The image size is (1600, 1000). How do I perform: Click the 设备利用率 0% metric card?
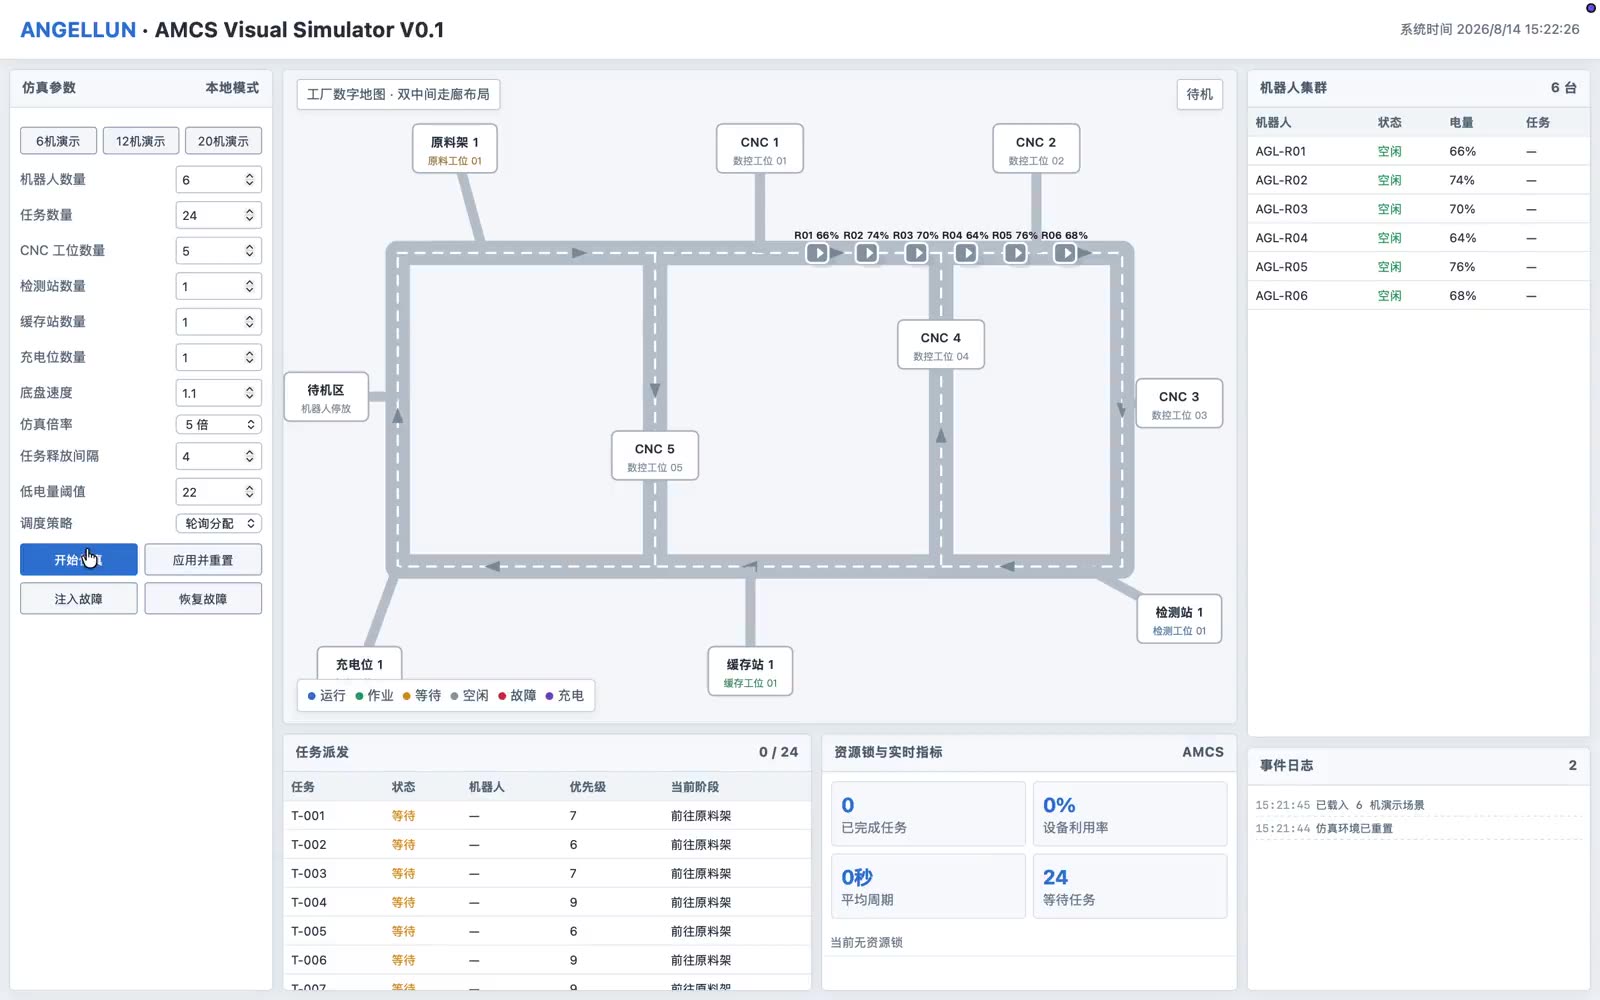coord(1129,814)
